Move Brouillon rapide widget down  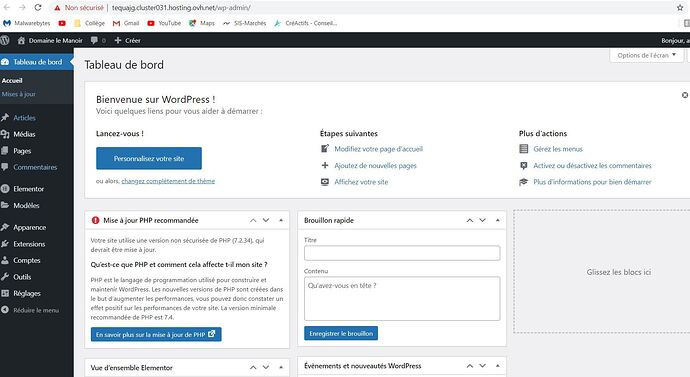point(482,220)
